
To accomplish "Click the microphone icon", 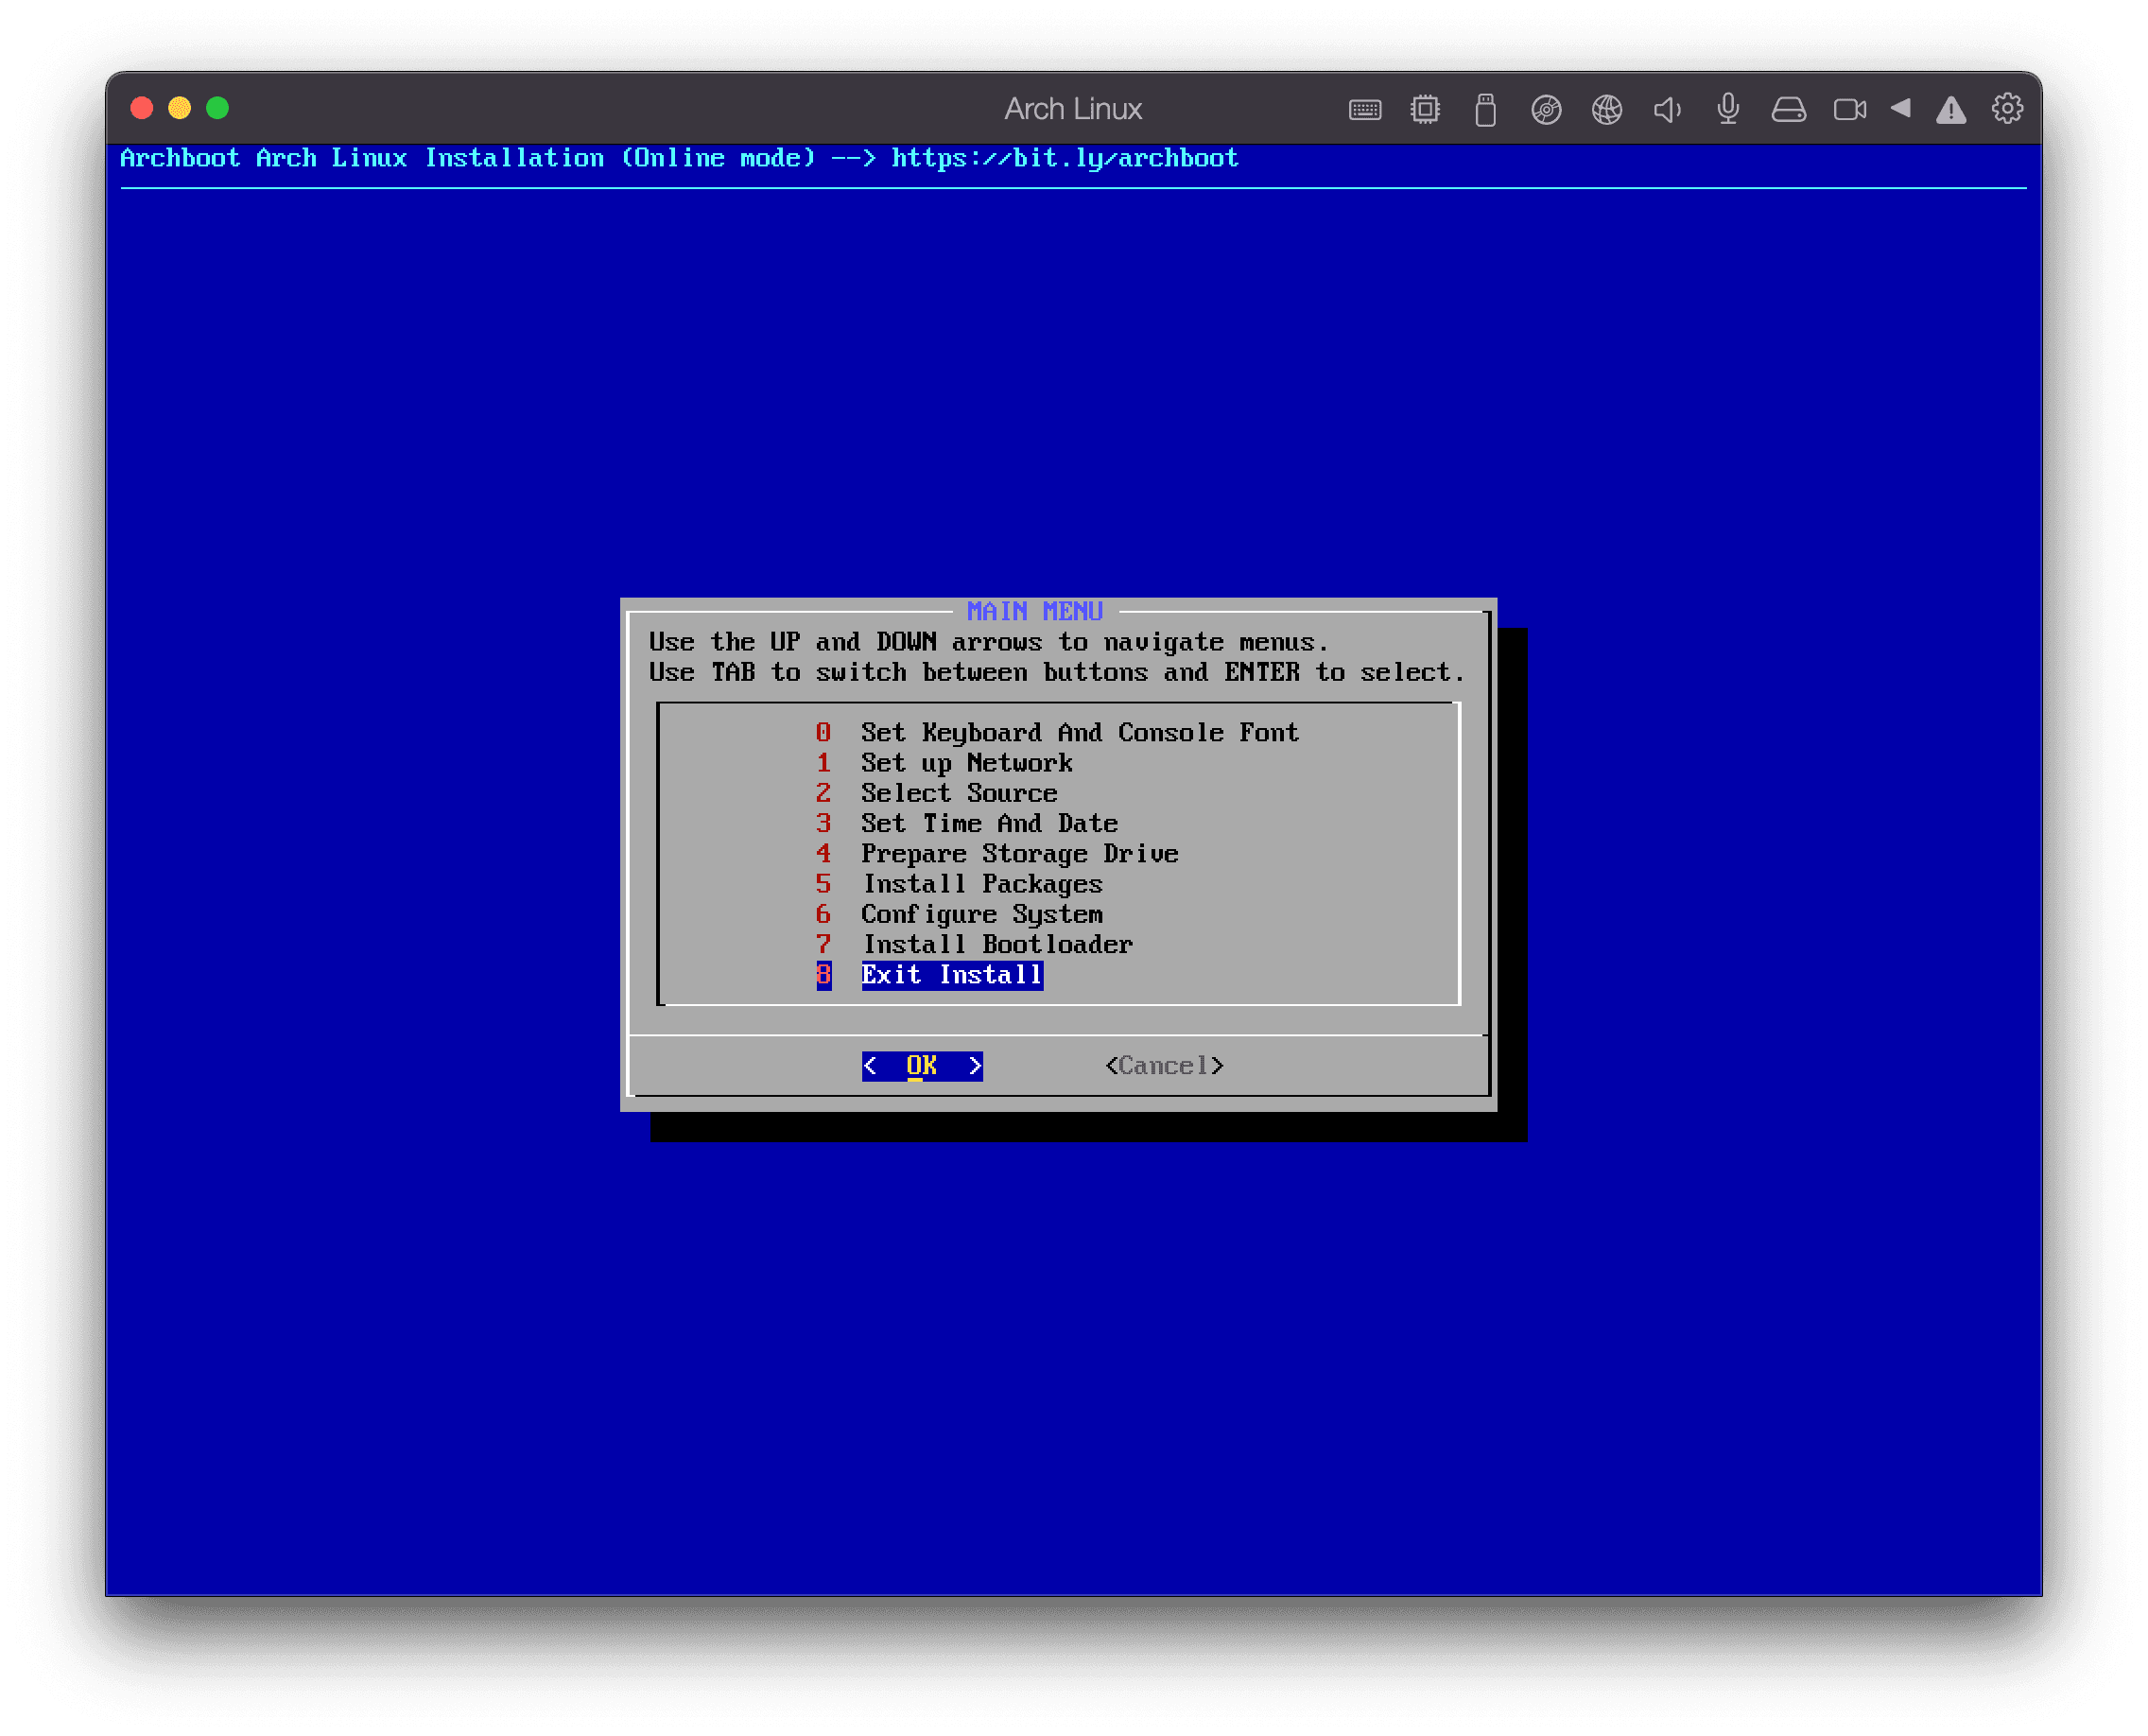I will (x=1728, y=109).
